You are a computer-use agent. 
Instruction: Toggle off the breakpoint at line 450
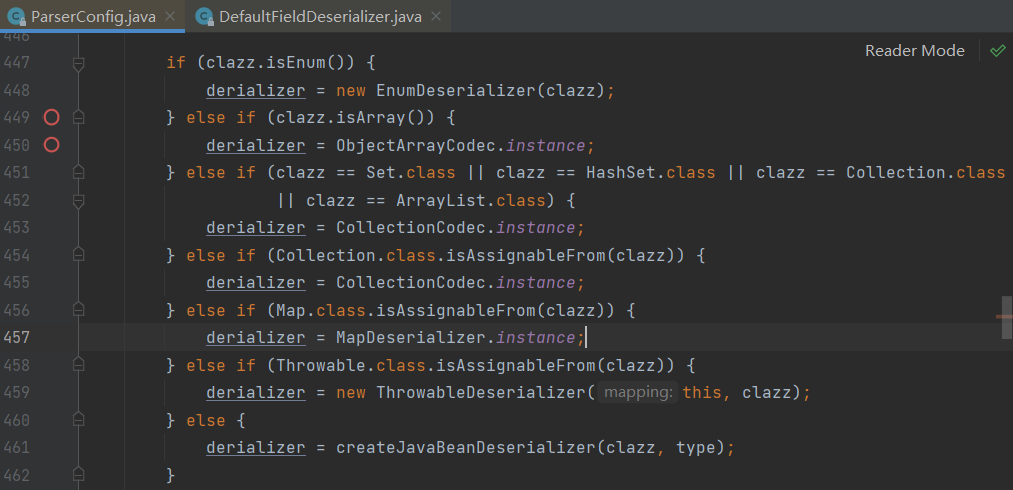[x=52, y=145]
